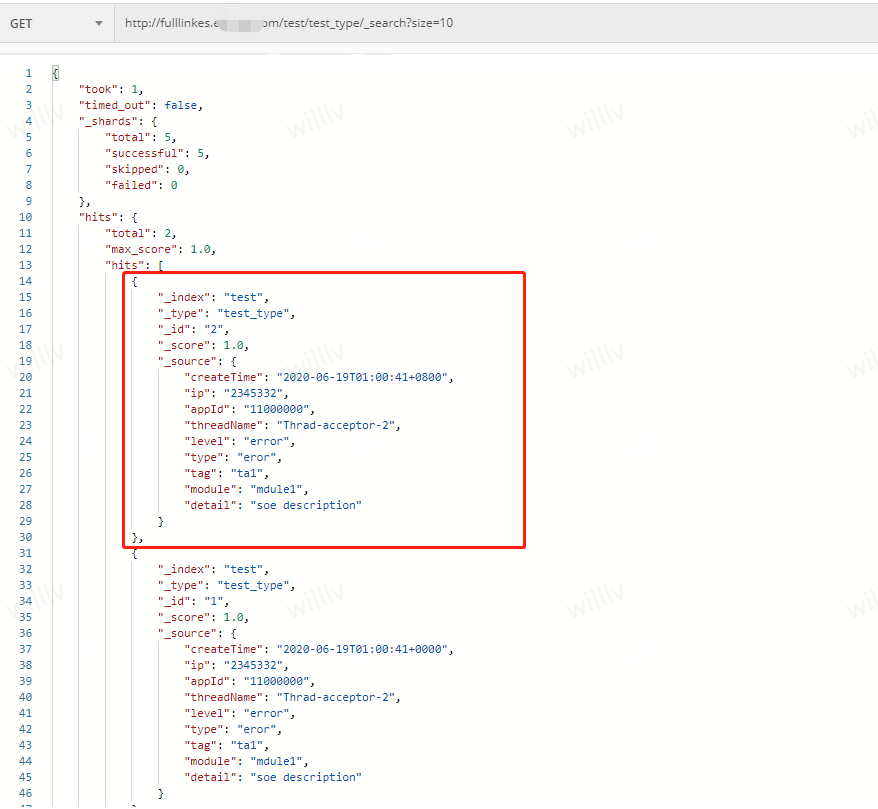The image size is (878, 809).
Task: Click "module": "mdule1" on line 27
Action: pyautogui.click(x=246, y=489)
